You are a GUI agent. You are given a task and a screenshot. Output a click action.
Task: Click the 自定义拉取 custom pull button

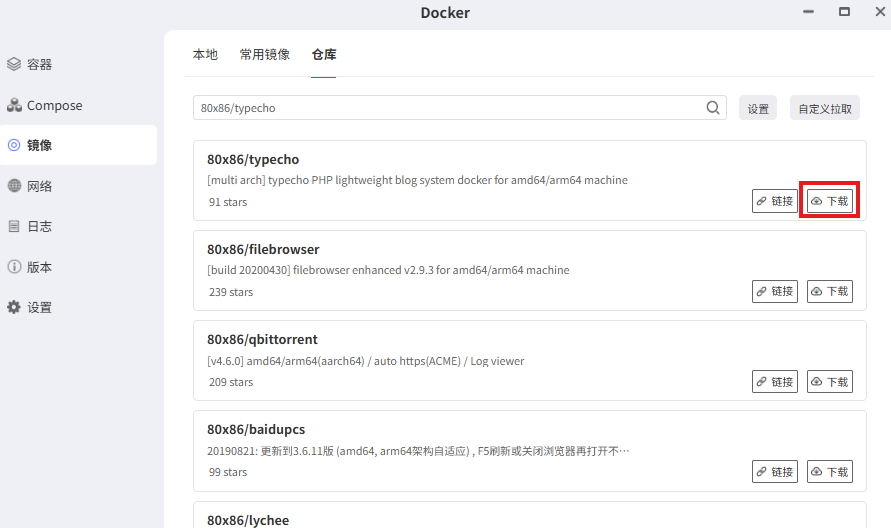[825, 108]
